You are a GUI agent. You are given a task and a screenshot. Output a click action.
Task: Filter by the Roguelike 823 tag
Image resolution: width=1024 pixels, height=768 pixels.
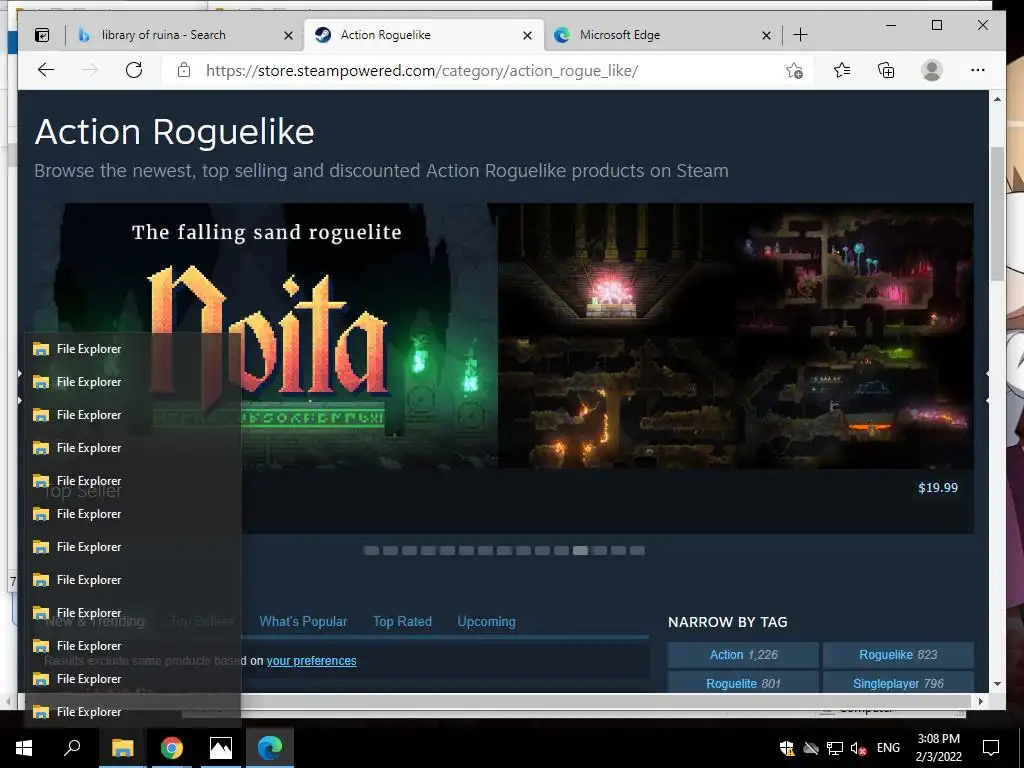[x=898, y=654]
